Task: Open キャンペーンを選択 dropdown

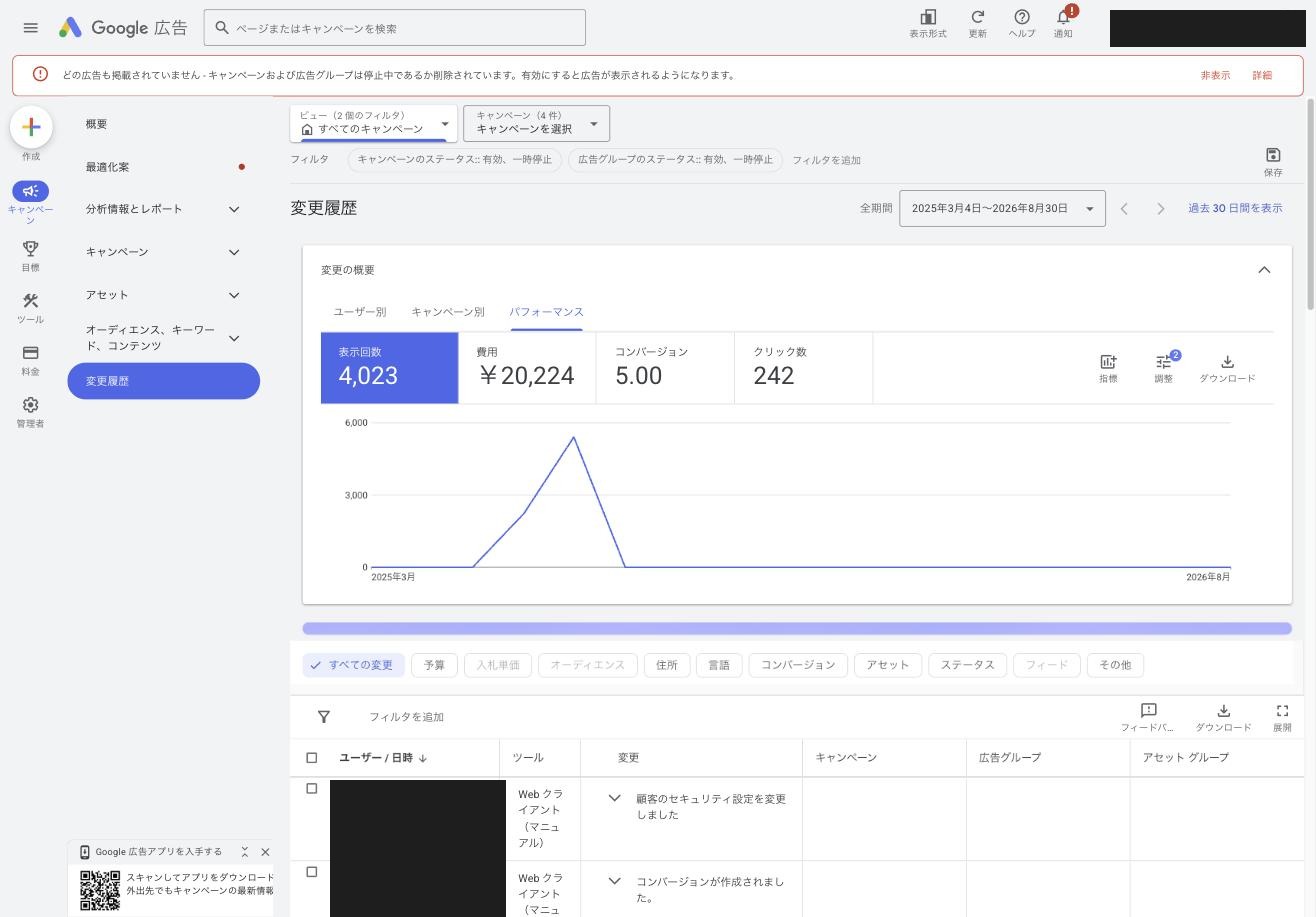Action: 536,123
